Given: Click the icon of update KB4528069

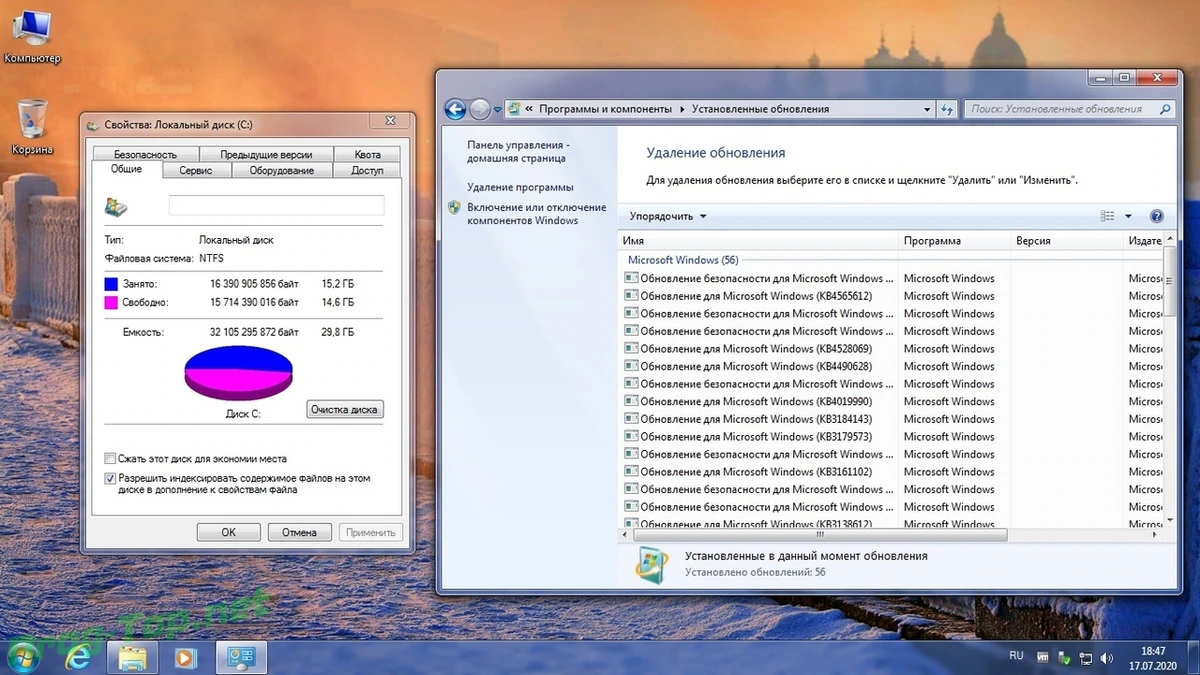Looking at the screenshot, I should point(631,349).
